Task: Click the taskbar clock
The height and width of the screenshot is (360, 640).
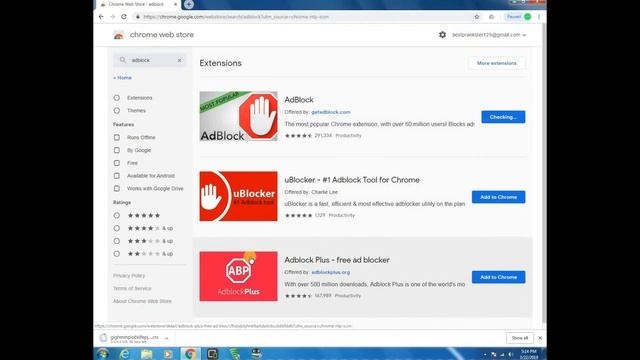Action: (x=529, y=354)
